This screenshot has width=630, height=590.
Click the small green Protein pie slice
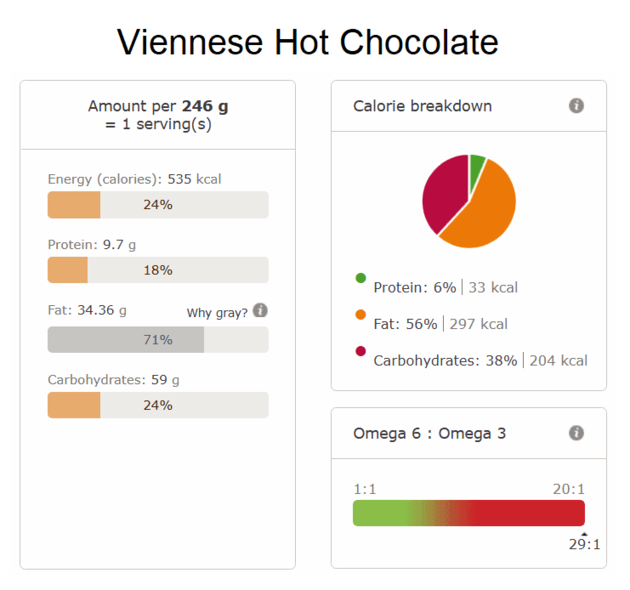[x=477, y=167]
